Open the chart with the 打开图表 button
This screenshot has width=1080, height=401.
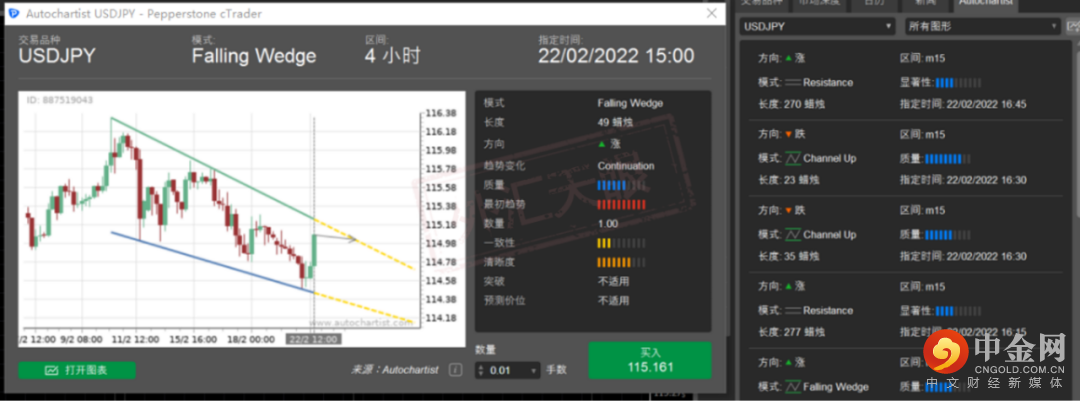[x=76, y=370]
